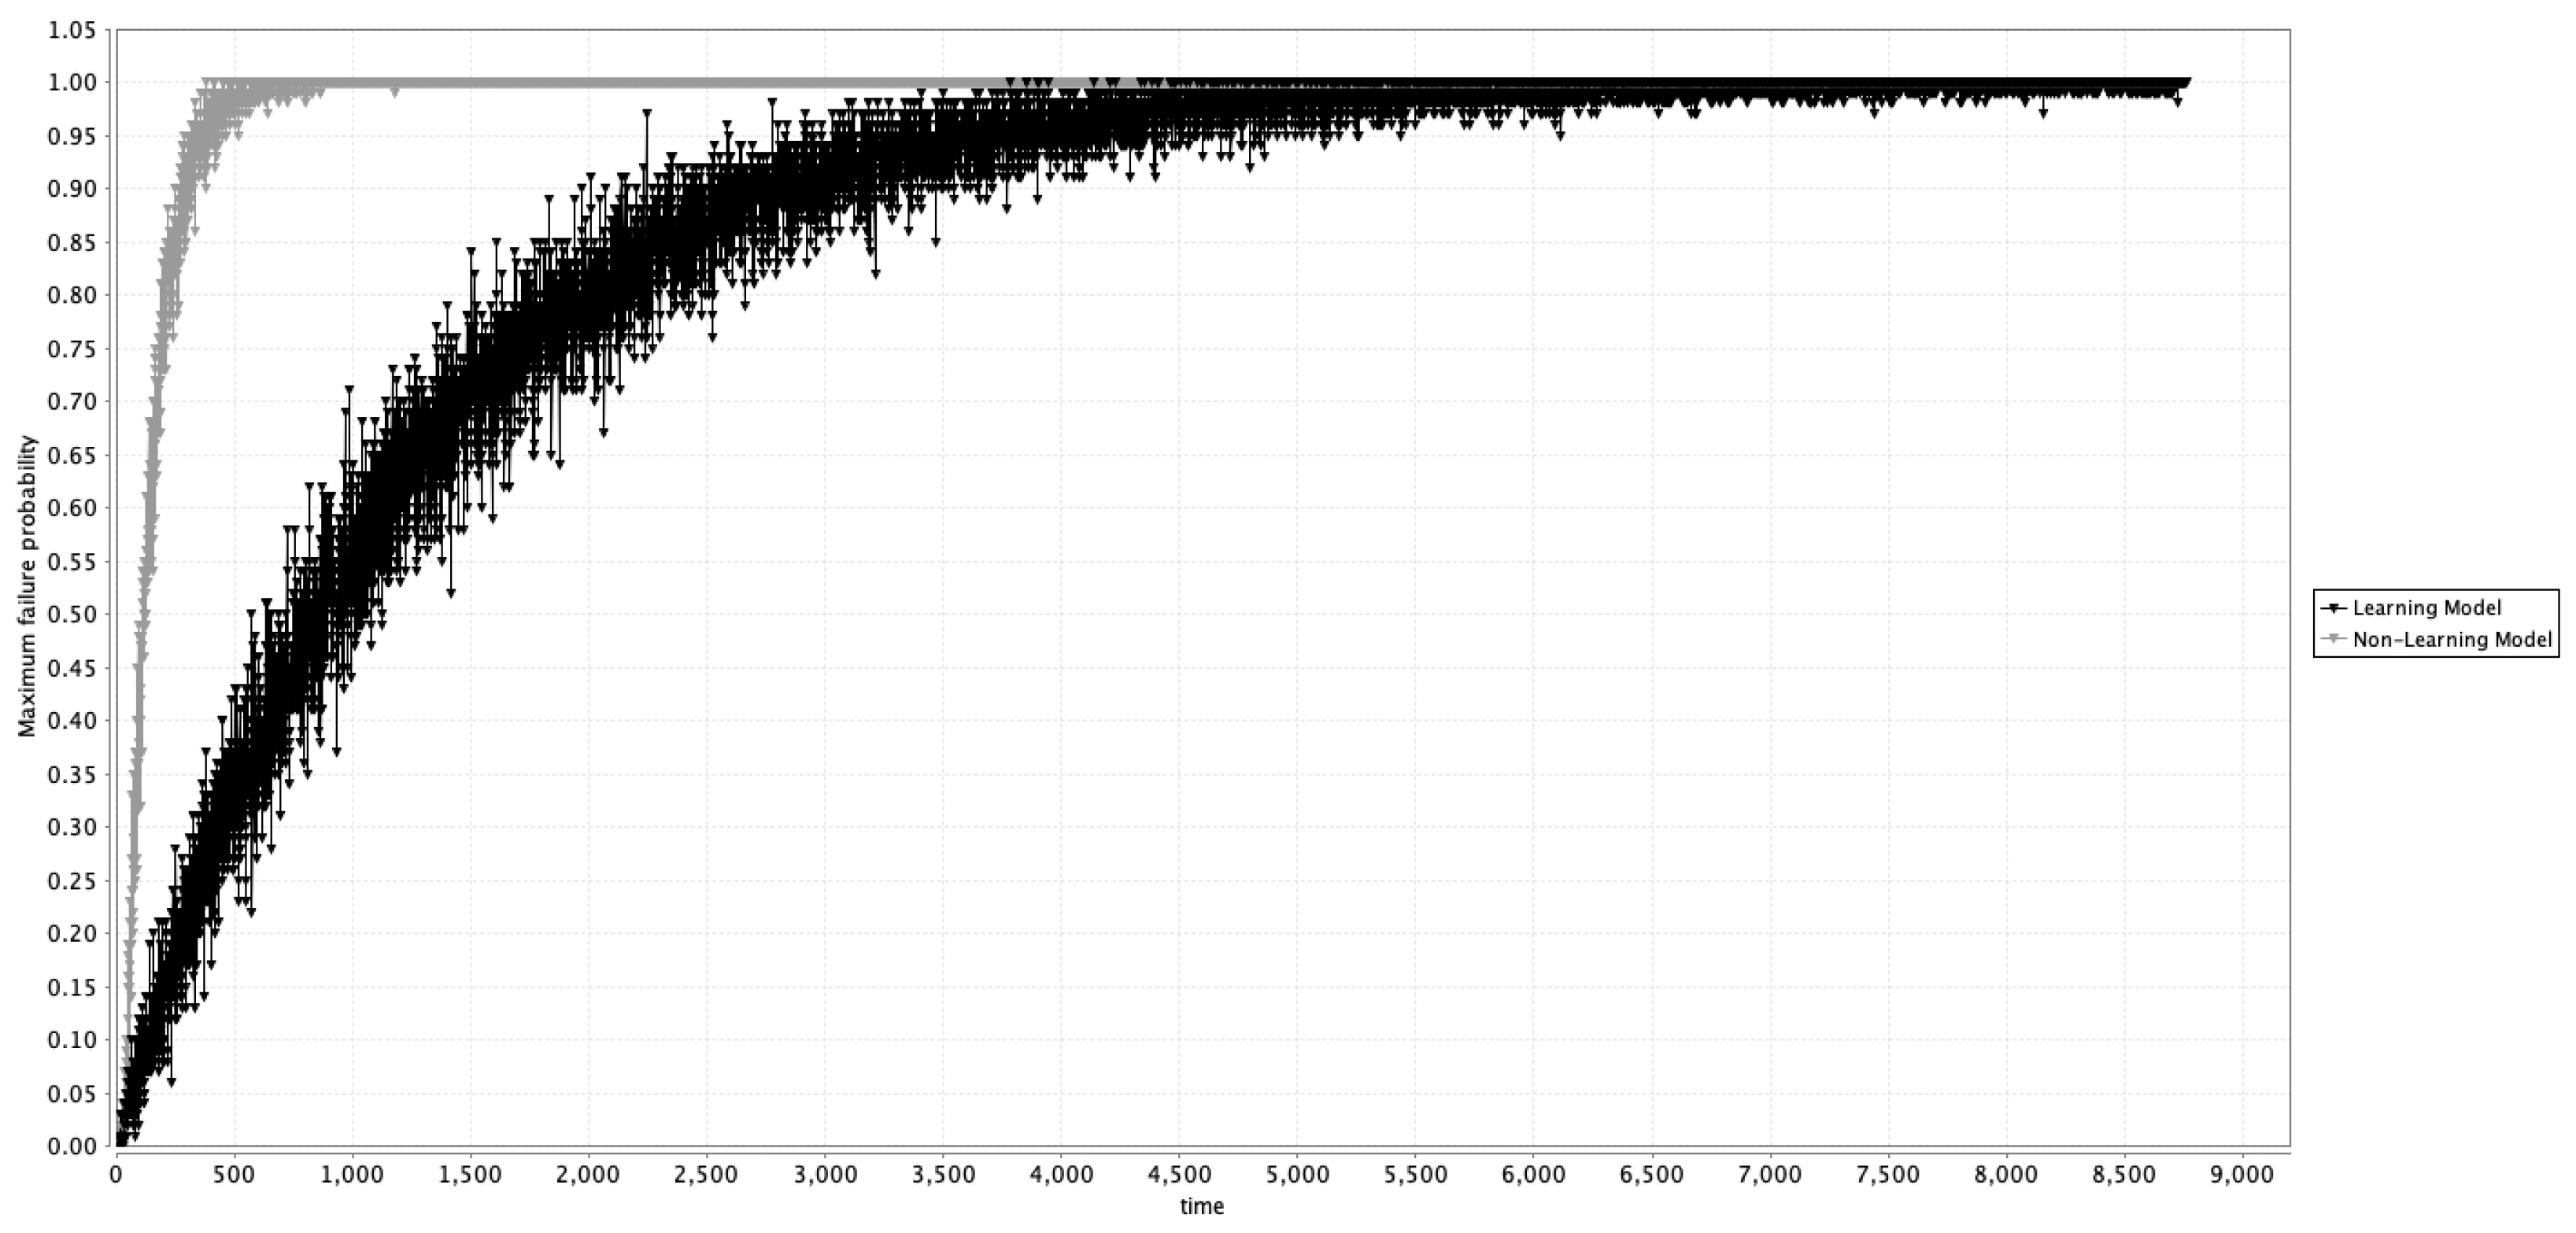Click the 3,500 x-axis tick label
This screenshot has width=2576, height=1233.
point(943,1174)
